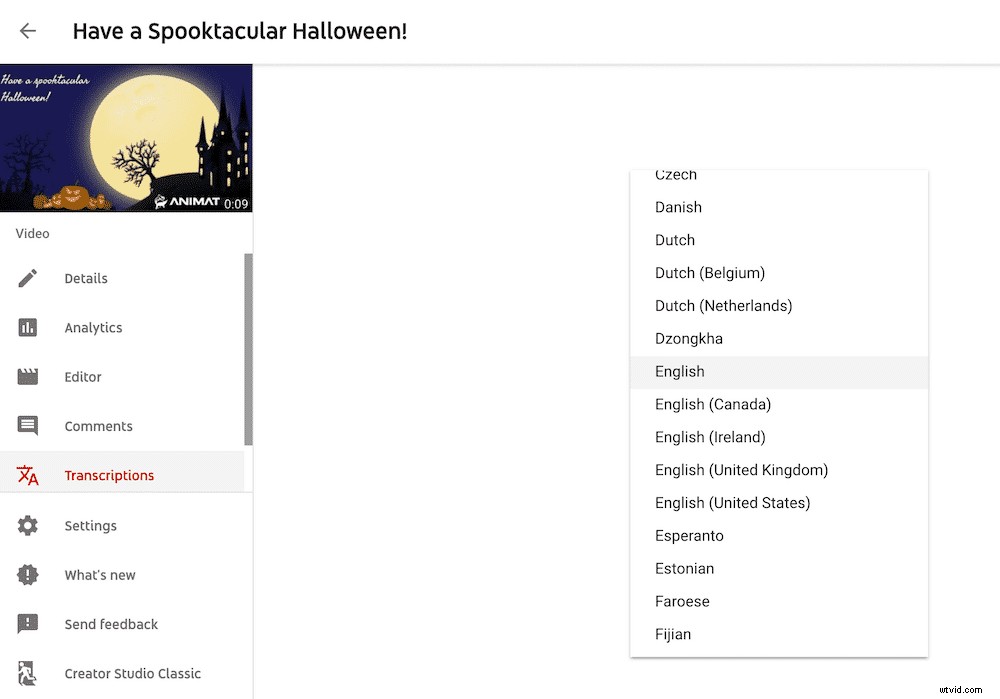
Task: Pick Dutch (Belgium) in the dropdown
Action: pos(710,273)
